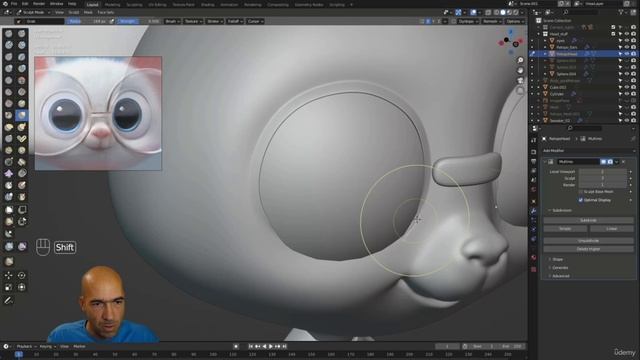640x360 pixels.
Task: Click the Delete Higher button
Action: click(x=588, y=249)
